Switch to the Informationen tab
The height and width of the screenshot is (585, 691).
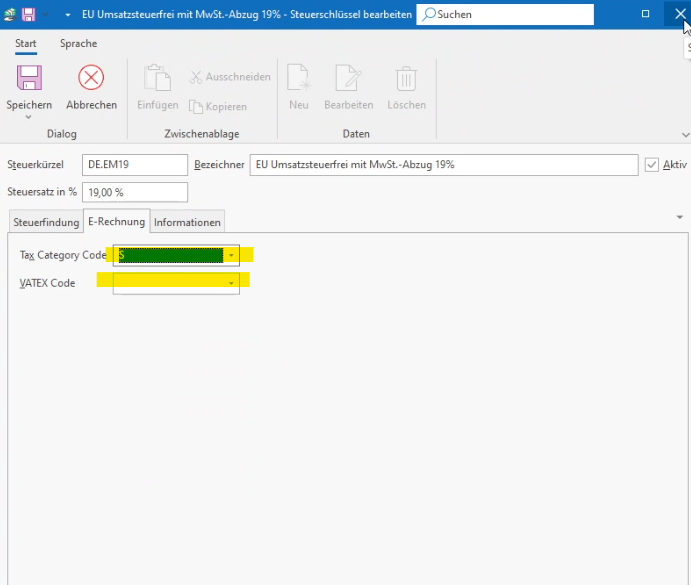click(187, 222)
